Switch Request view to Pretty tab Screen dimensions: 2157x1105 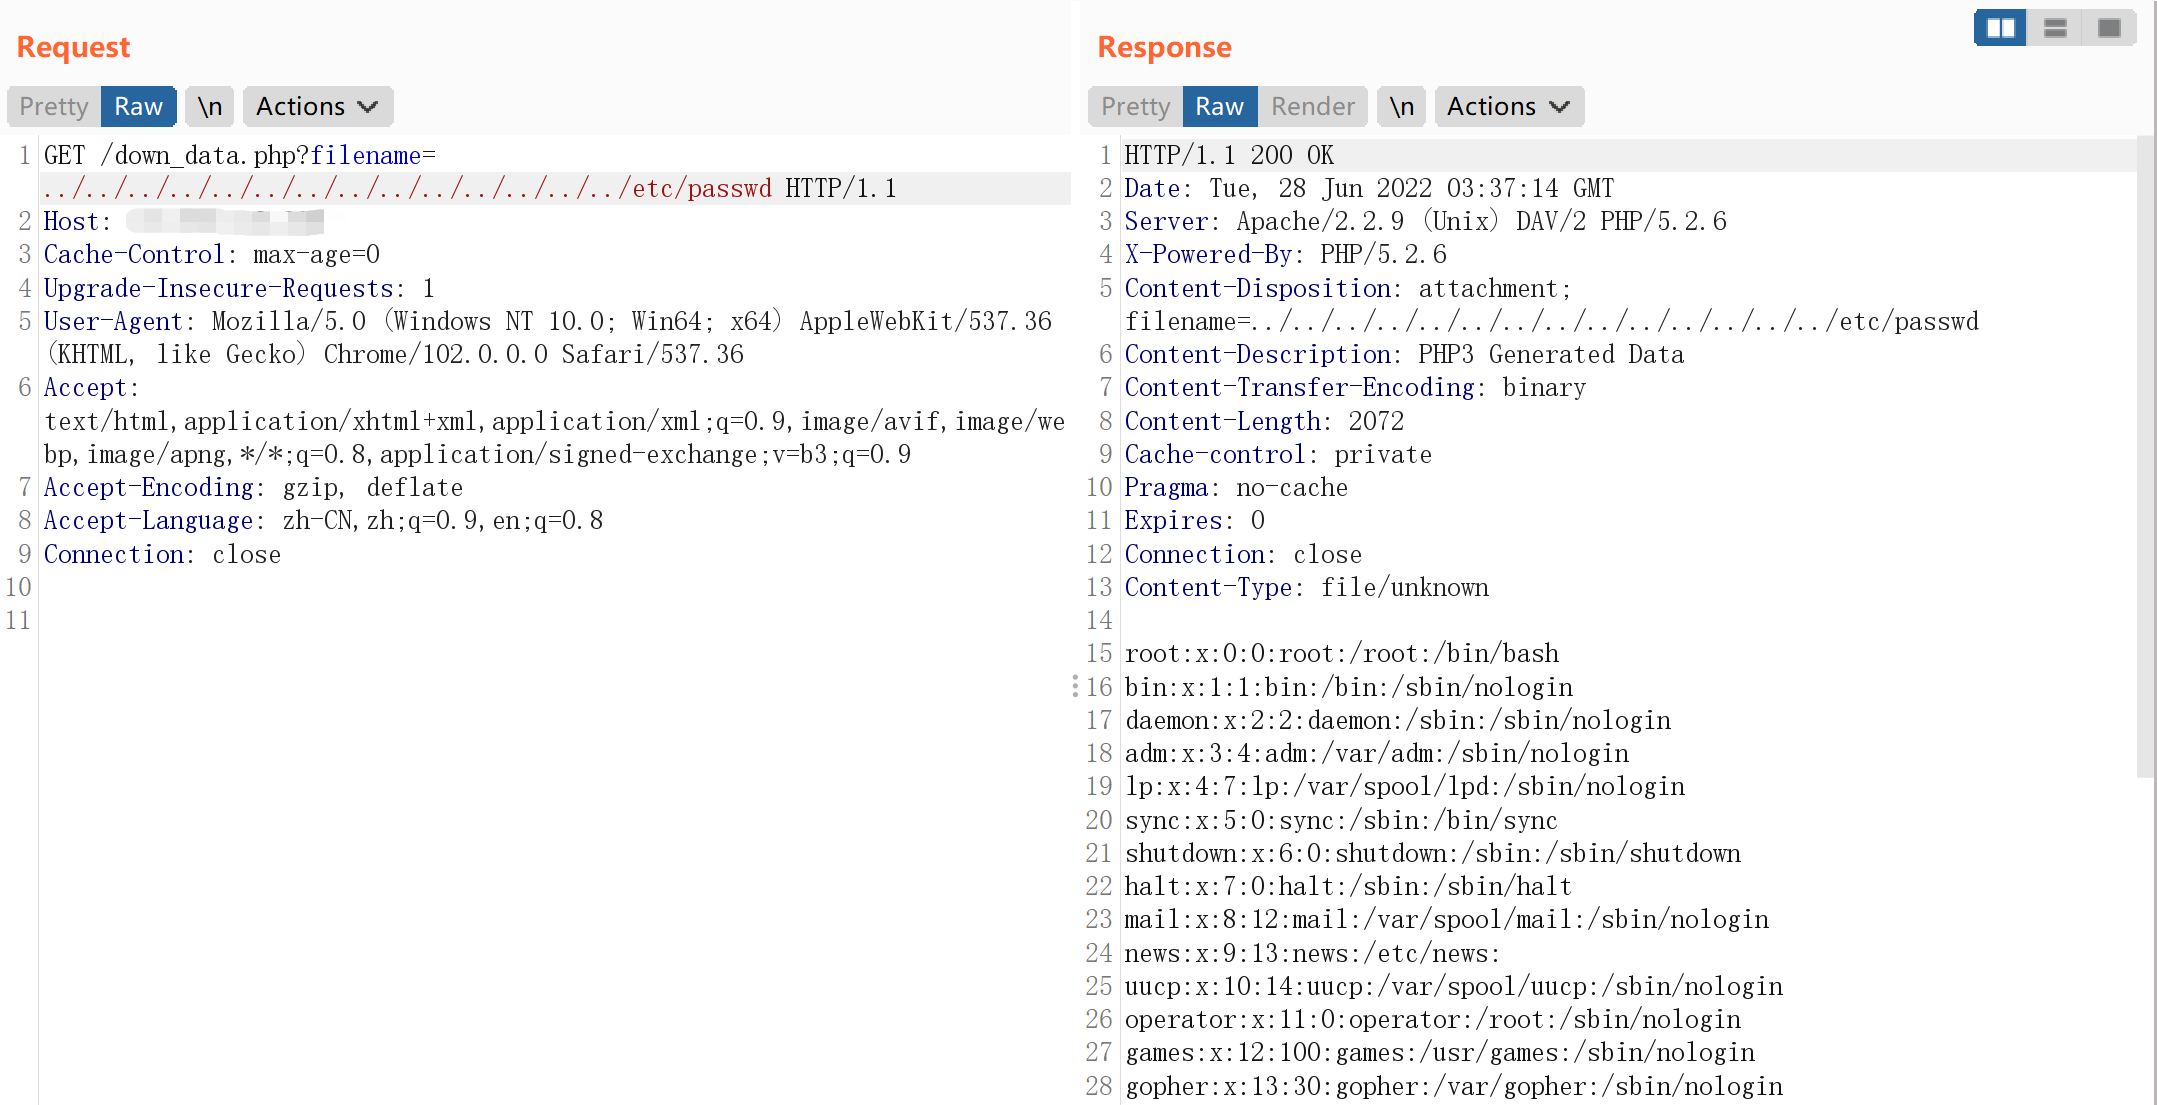click(54, 107)
